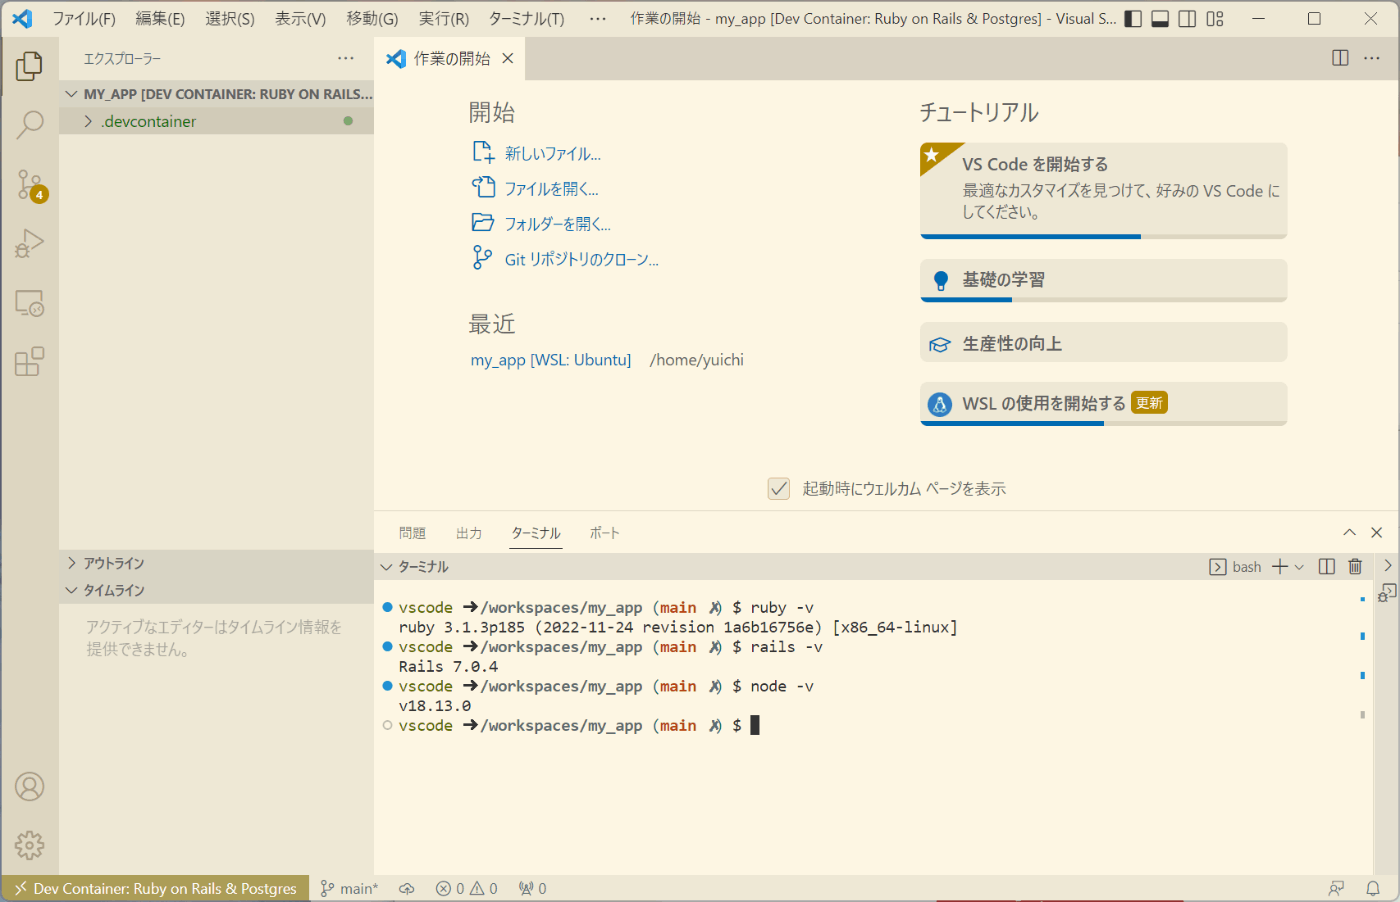Viewport: 1400px width, 902px height.
Task: Open editor more actions ellipsis
Action: 1372,58
